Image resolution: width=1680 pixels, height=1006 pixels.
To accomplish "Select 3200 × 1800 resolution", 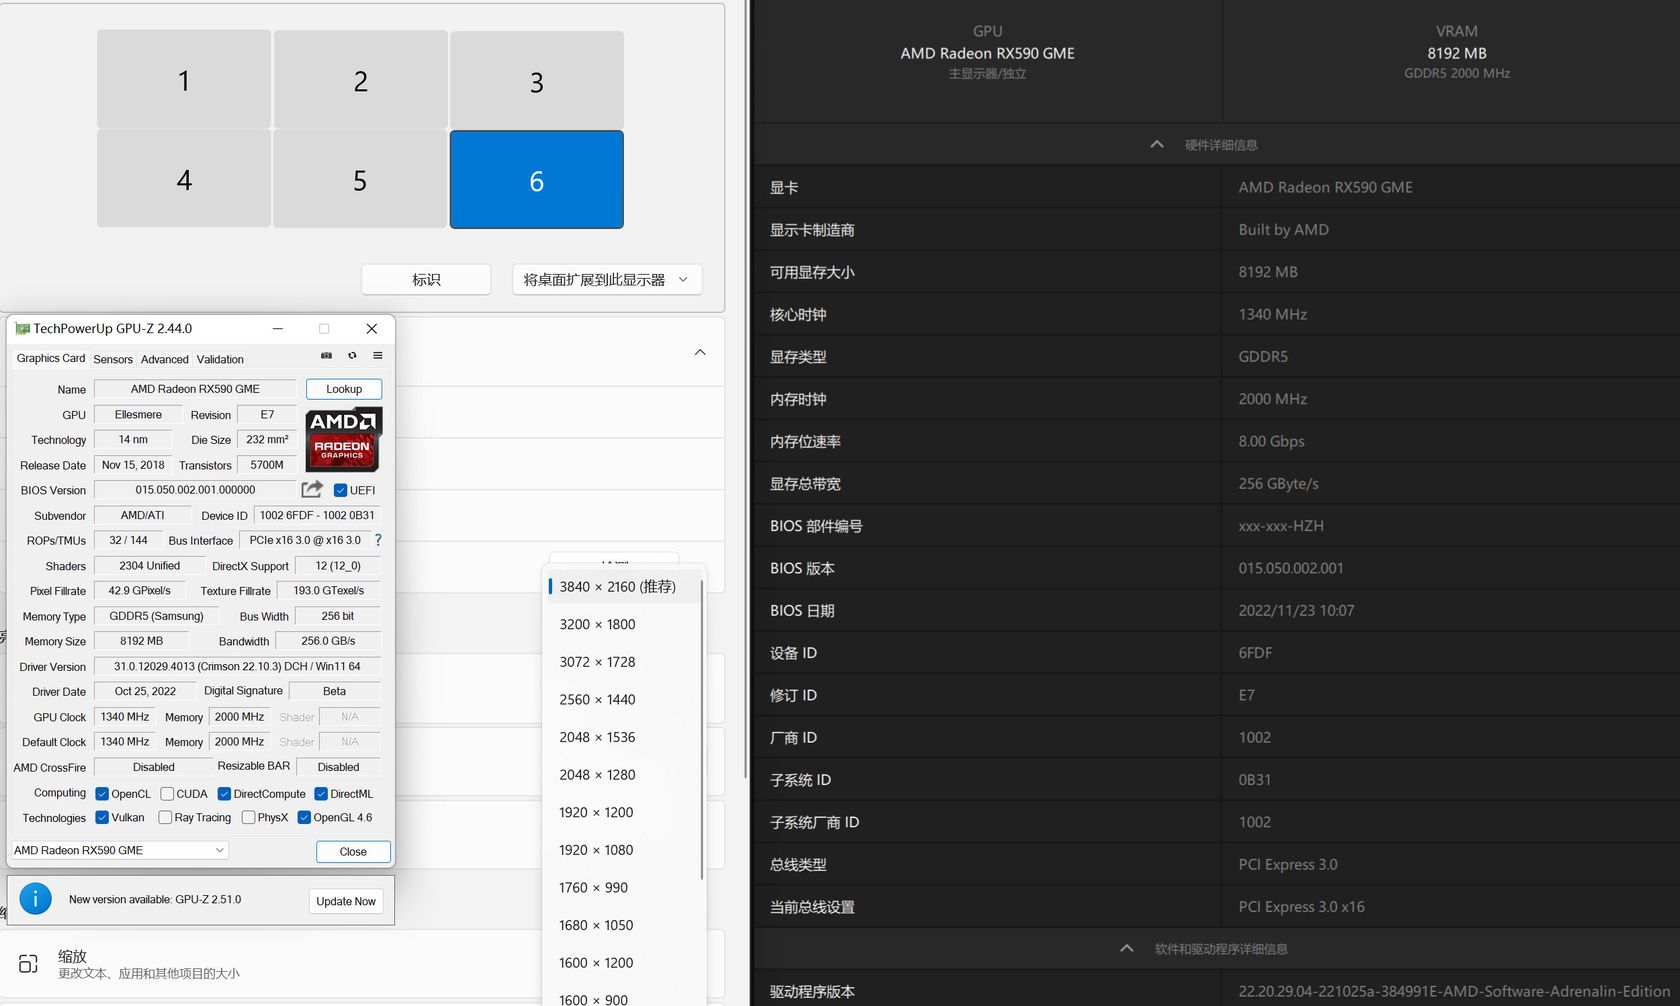I will (624, 624).
